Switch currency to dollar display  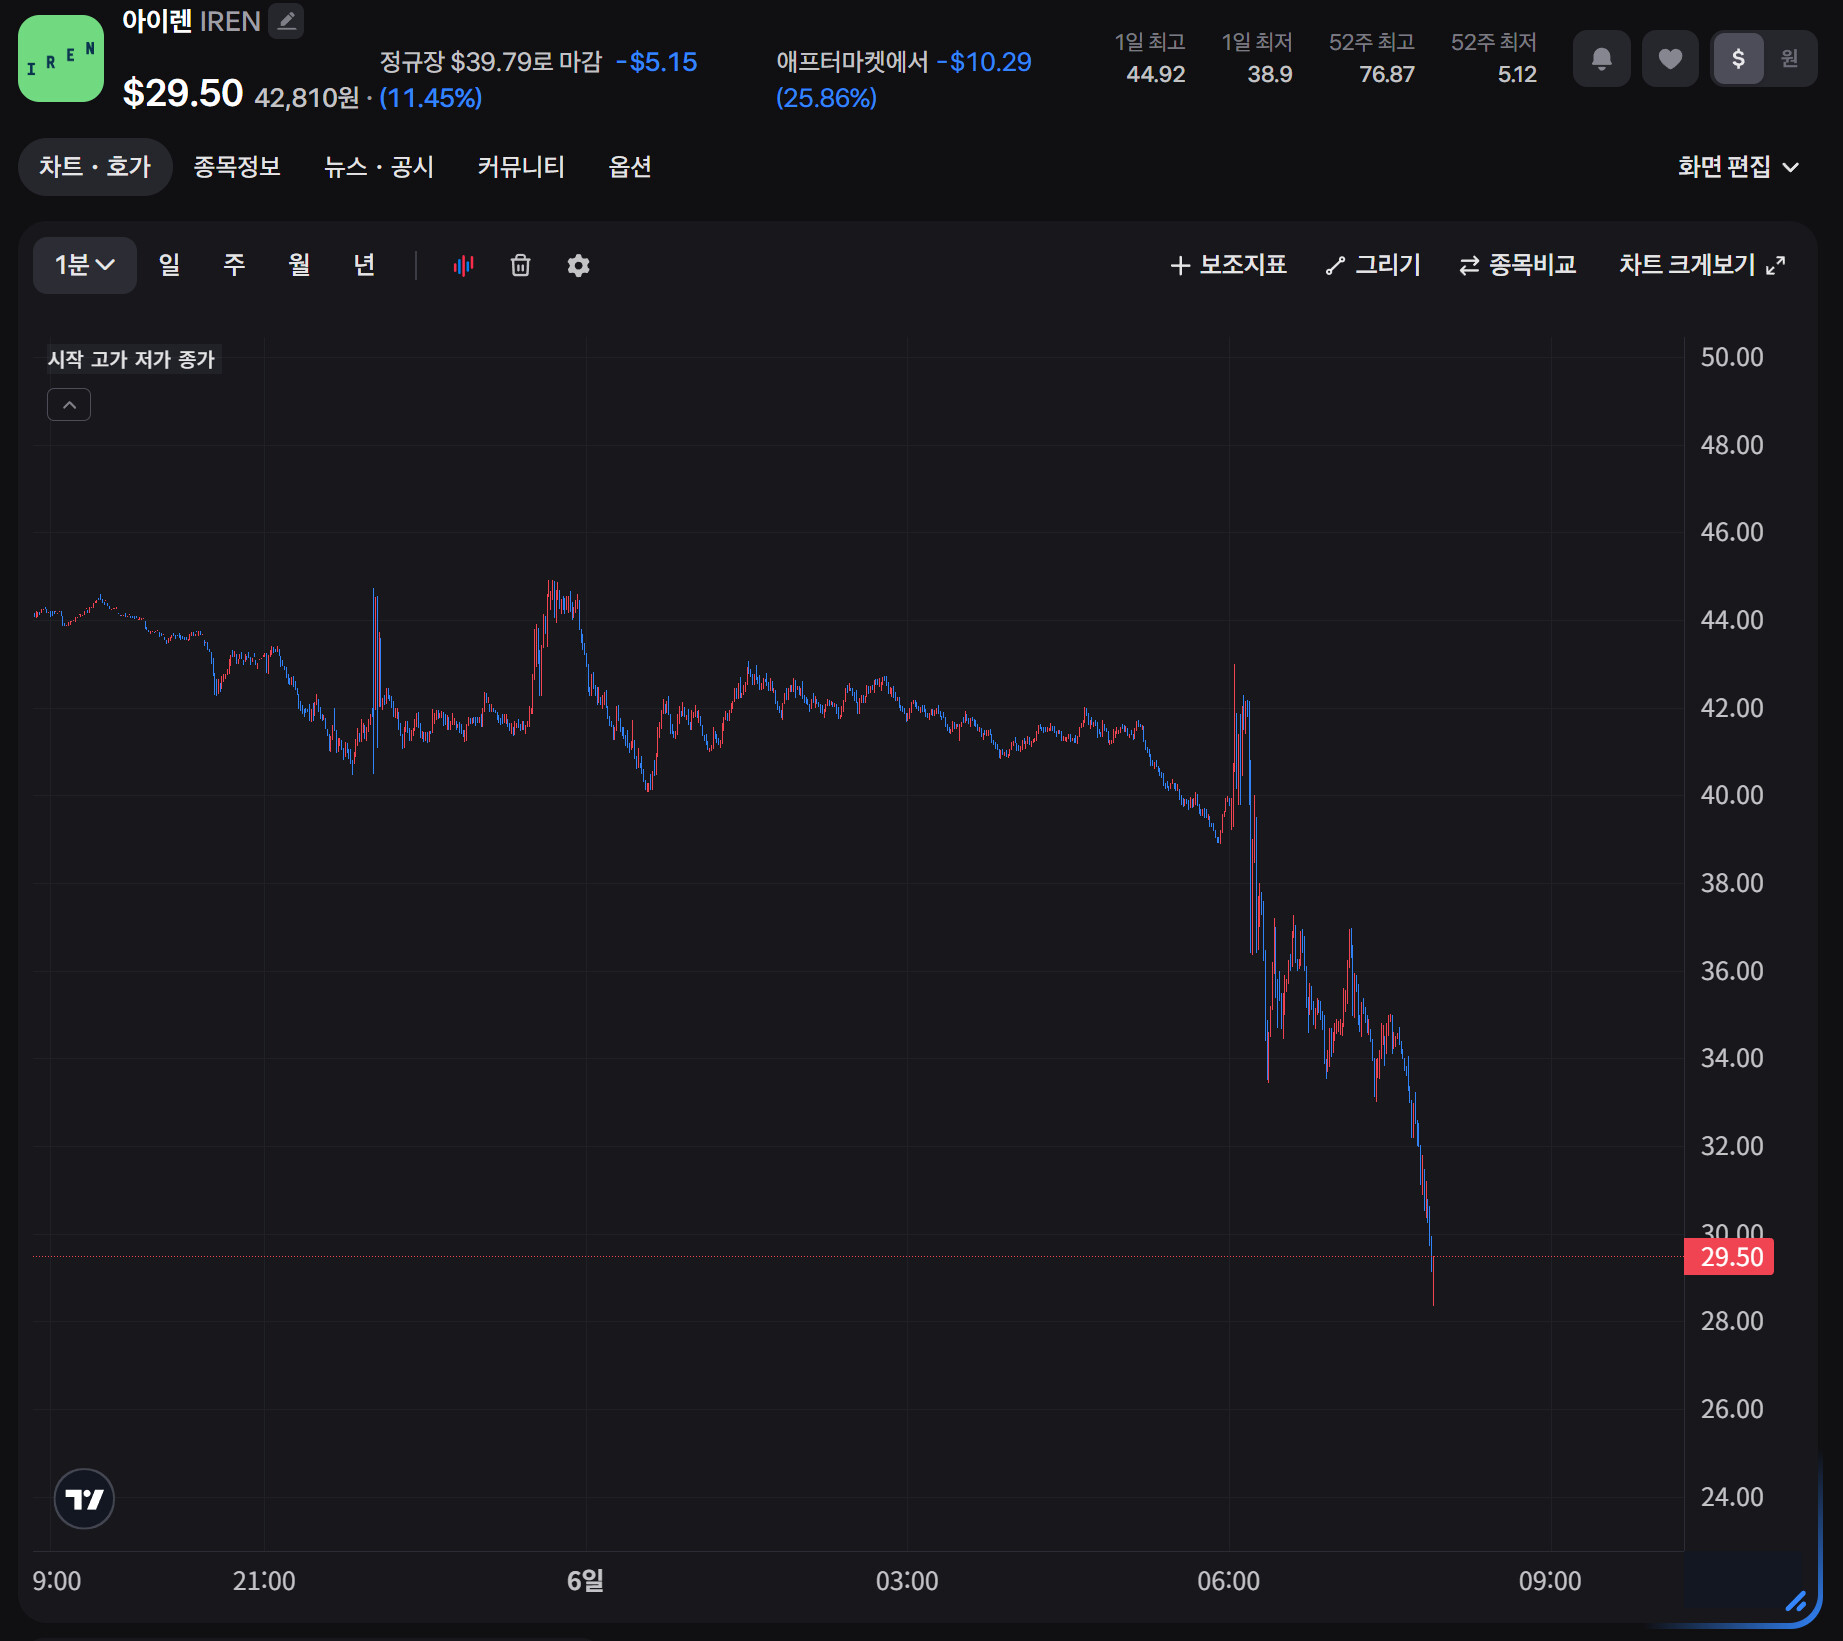[x=1738, y=59]
